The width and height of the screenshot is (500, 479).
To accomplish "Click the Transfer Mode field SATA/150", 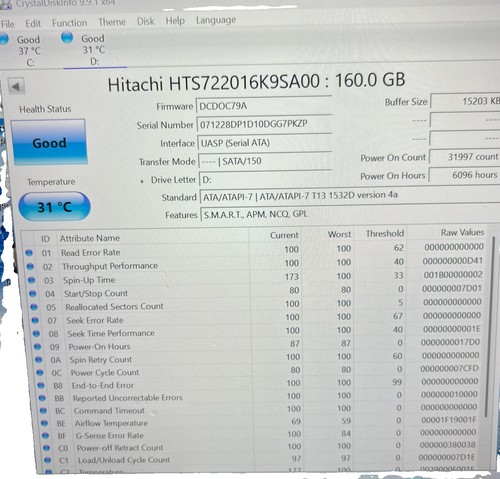I will click(x=265, y=162).
